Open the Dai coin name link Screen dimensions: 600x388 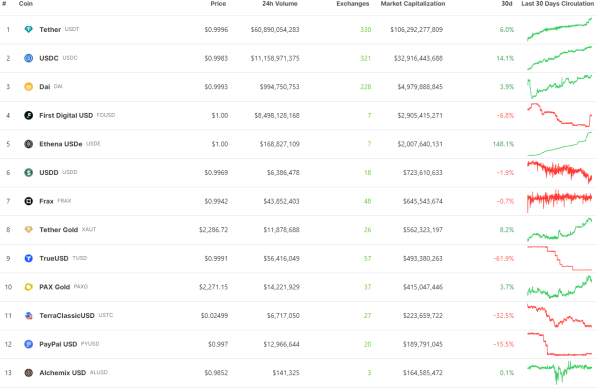45,87
